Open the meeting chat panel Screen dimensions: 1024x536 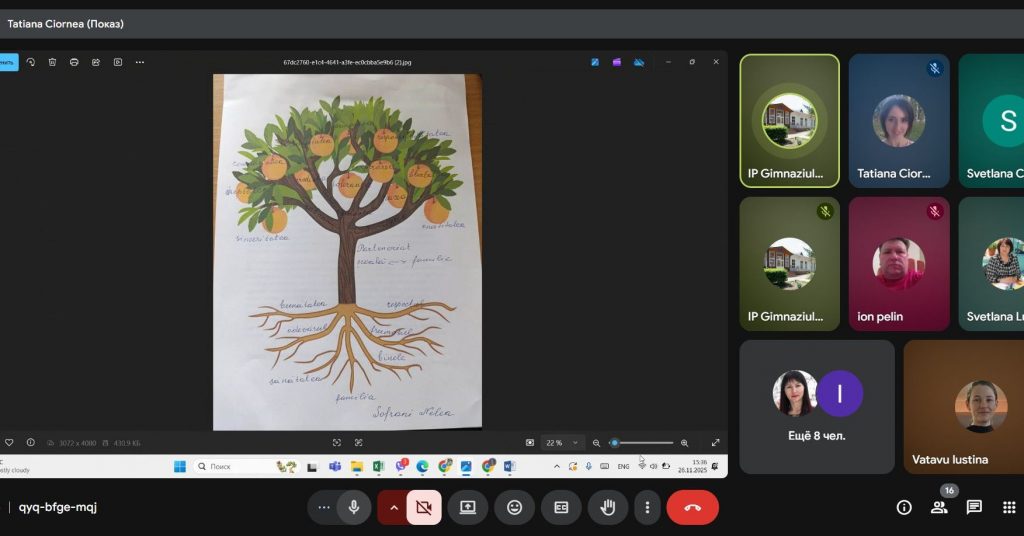(974, 507)
